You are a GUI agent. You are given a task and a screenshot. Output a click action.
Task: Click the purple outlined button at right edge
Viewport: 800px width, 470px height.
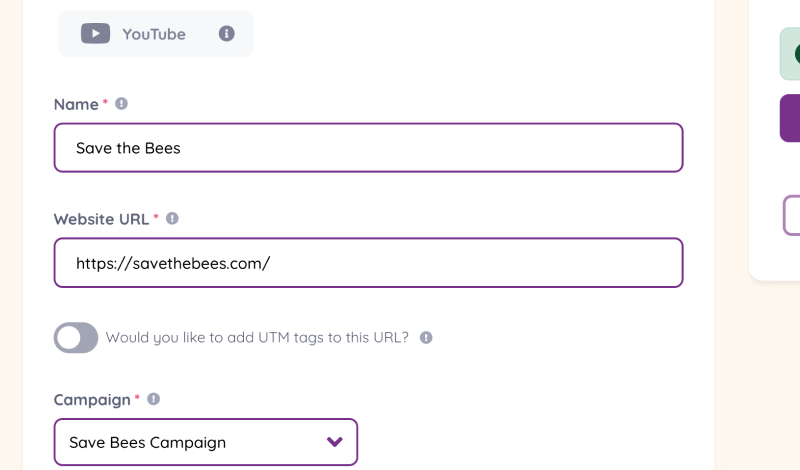pos(791,215)
